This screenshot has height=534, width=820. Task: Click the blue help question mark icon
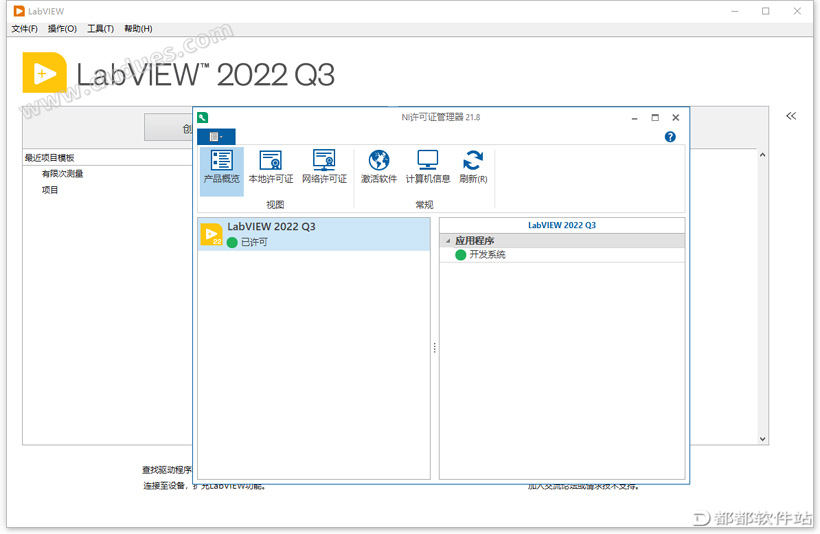(x=670, y=137)
